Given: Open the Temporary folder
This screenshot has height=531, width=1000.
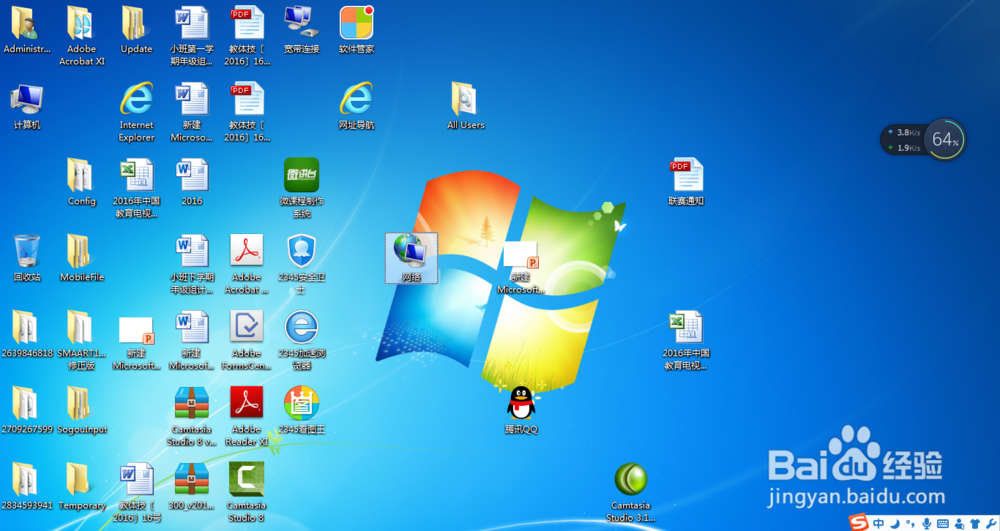Looking at the screenshot, I should (x=82, y=486).
